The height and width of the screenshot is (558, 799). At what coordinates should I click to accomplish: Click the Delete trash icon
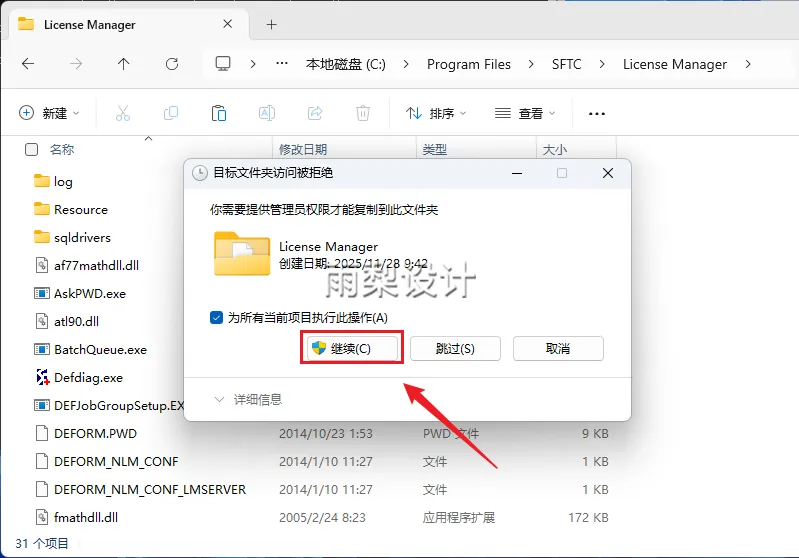point(363,113)
